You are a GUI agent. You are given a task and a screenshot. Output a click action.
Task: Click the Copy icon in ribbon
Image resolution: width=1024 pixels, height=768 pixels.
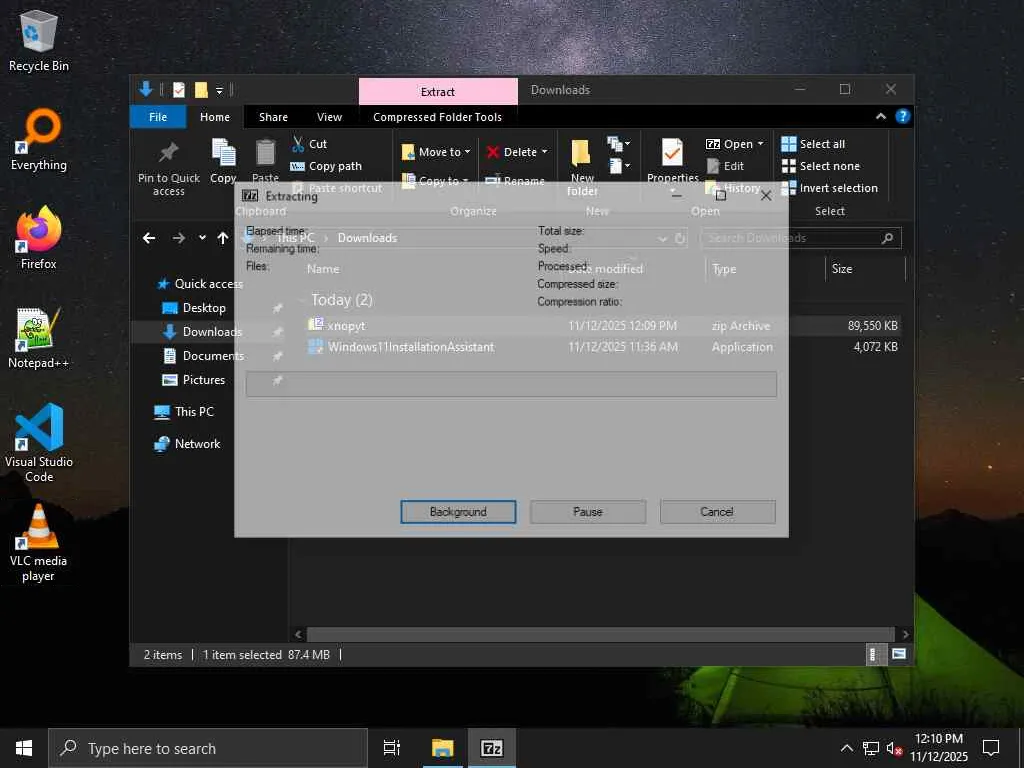click(223, 153)
